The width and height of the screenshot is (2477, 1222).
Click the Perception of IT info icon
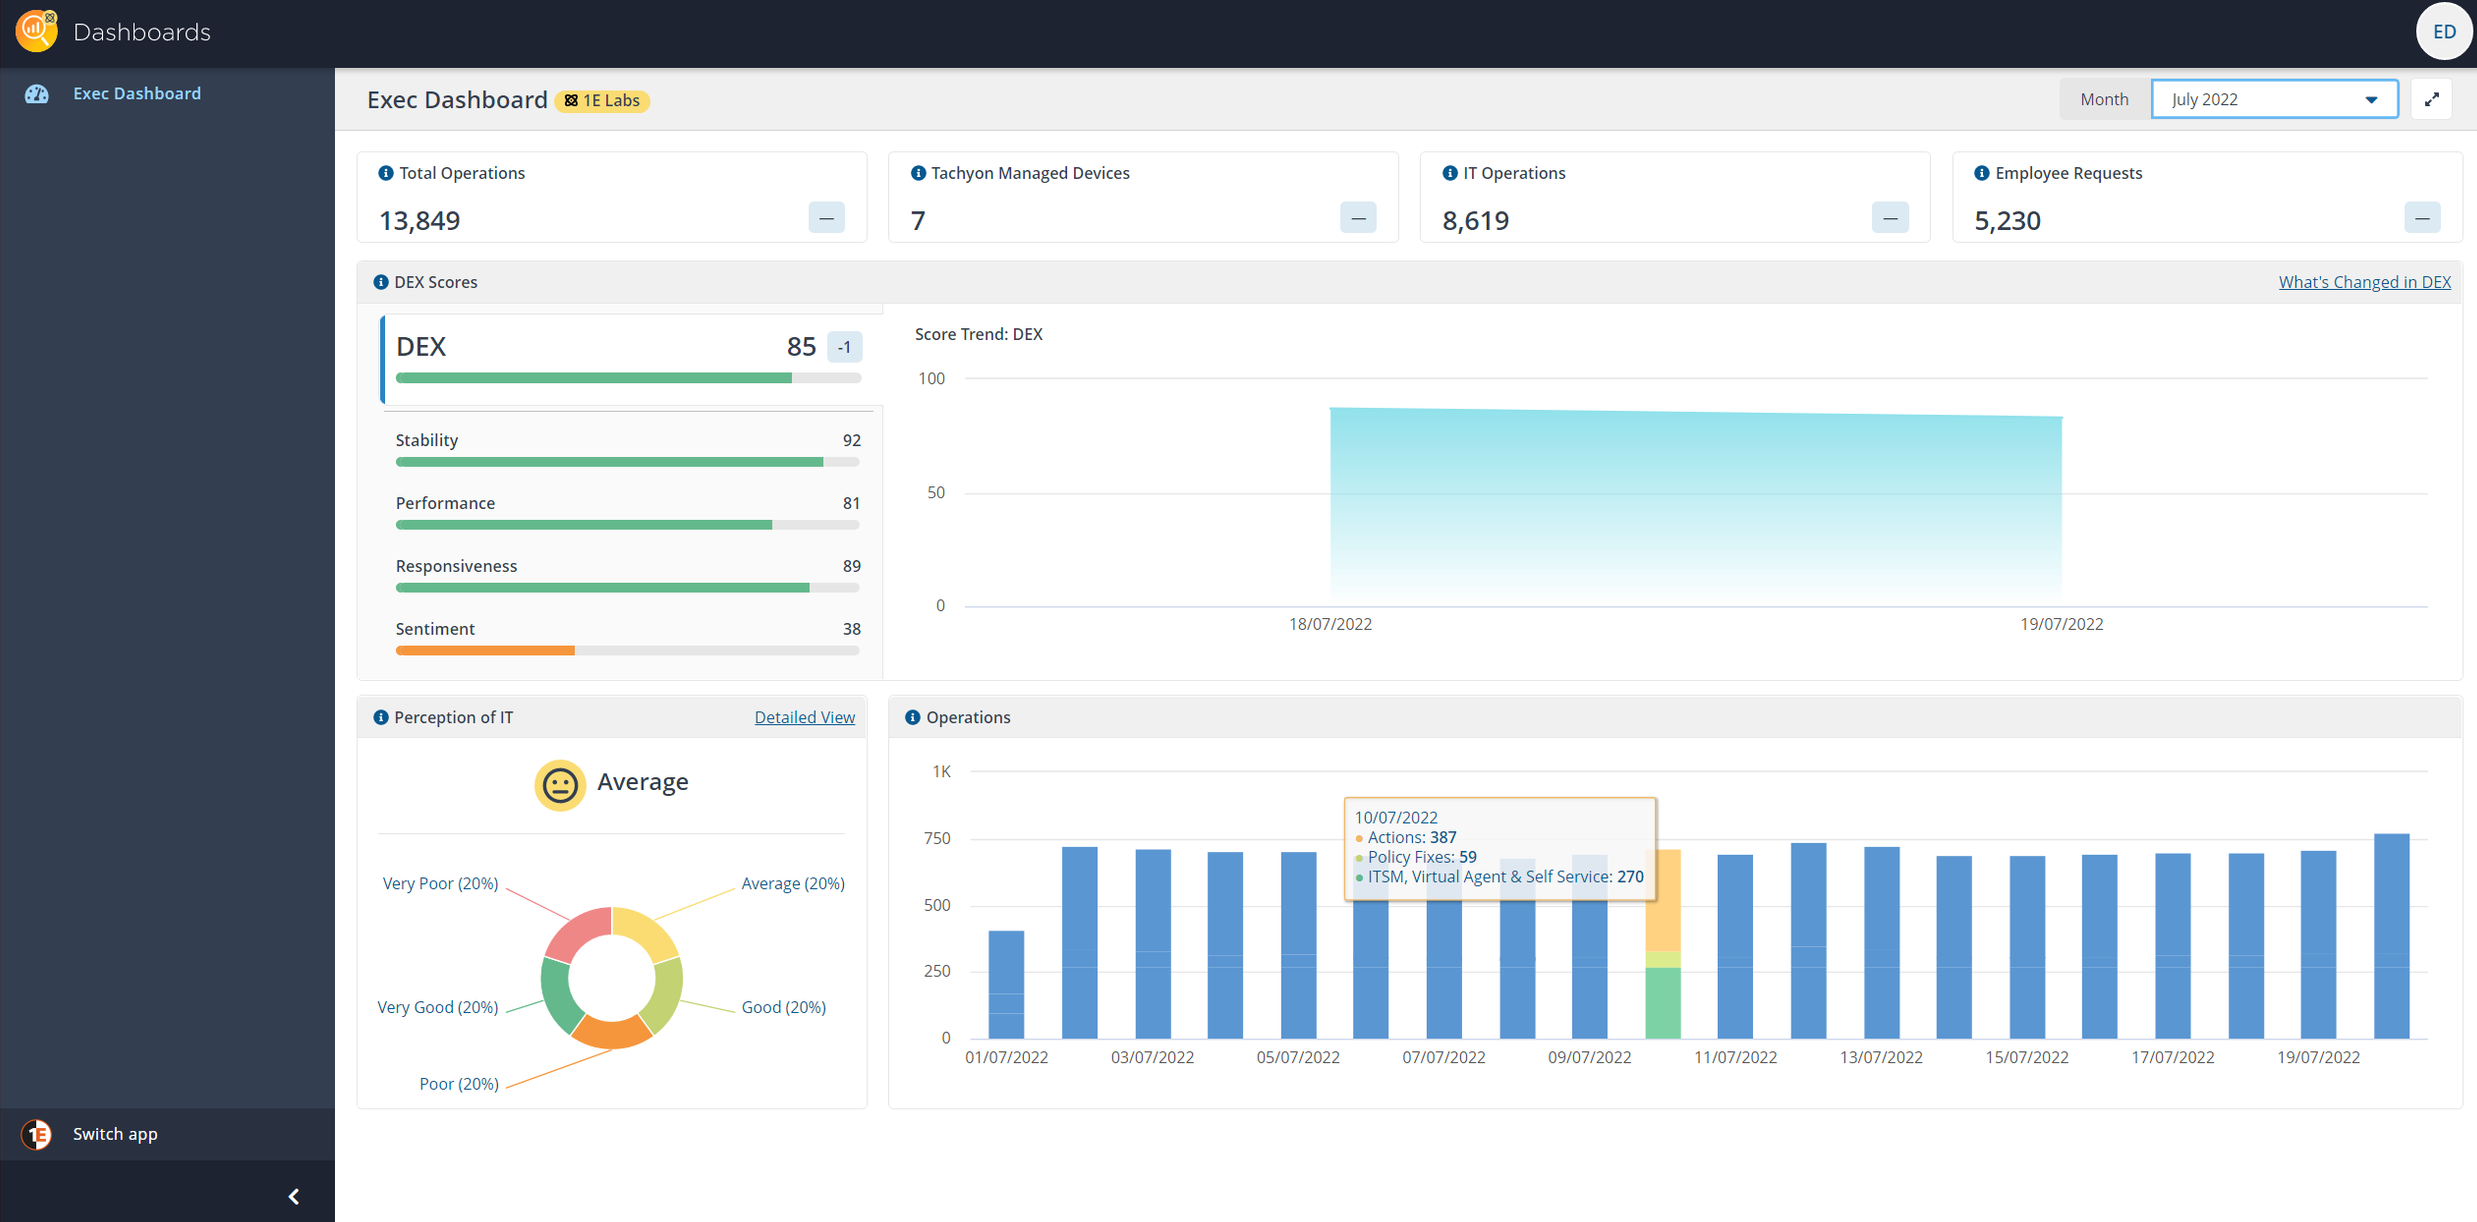click(x=381, y=717)
